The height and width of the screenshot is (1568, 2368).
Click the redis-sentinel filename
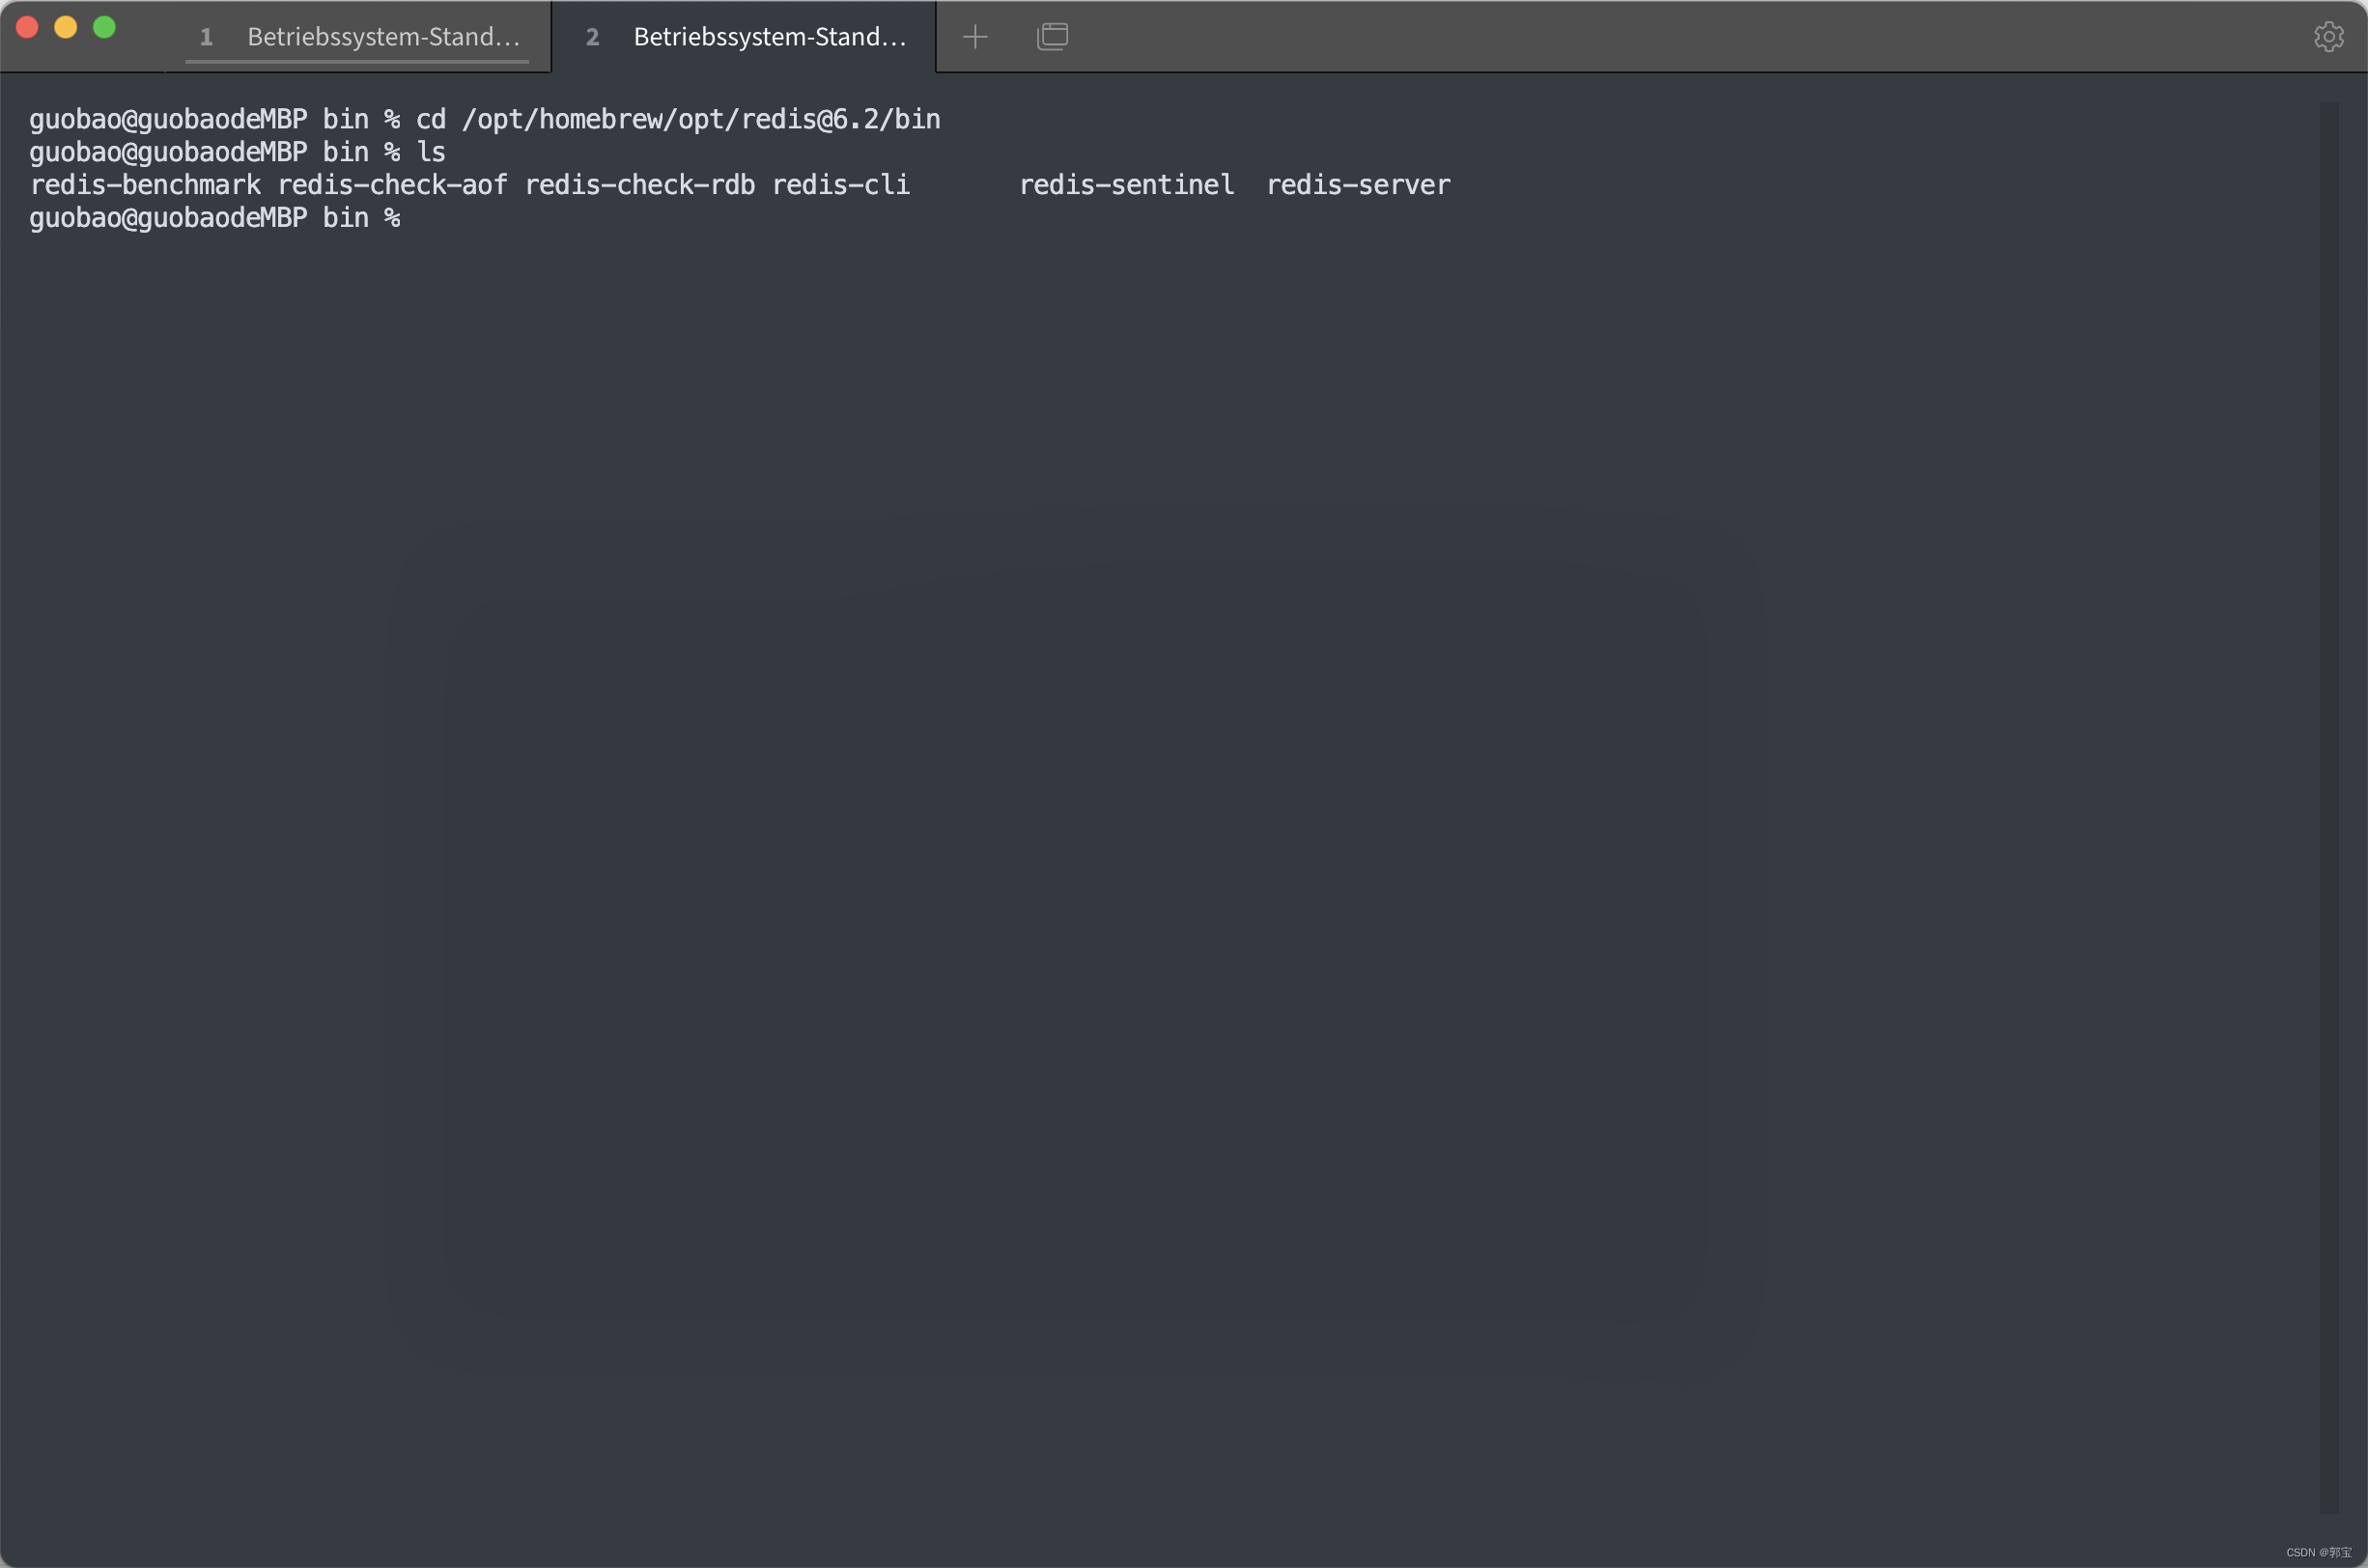click(1127, 185)
